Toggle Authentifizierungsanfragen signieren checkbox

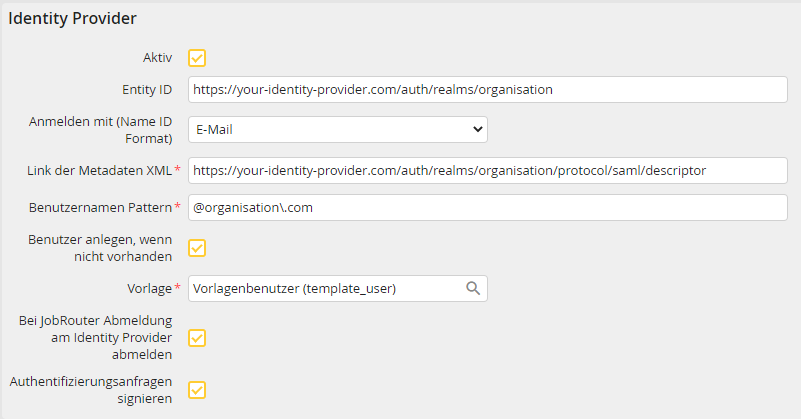pyautogui.click(x=197, y=389)
